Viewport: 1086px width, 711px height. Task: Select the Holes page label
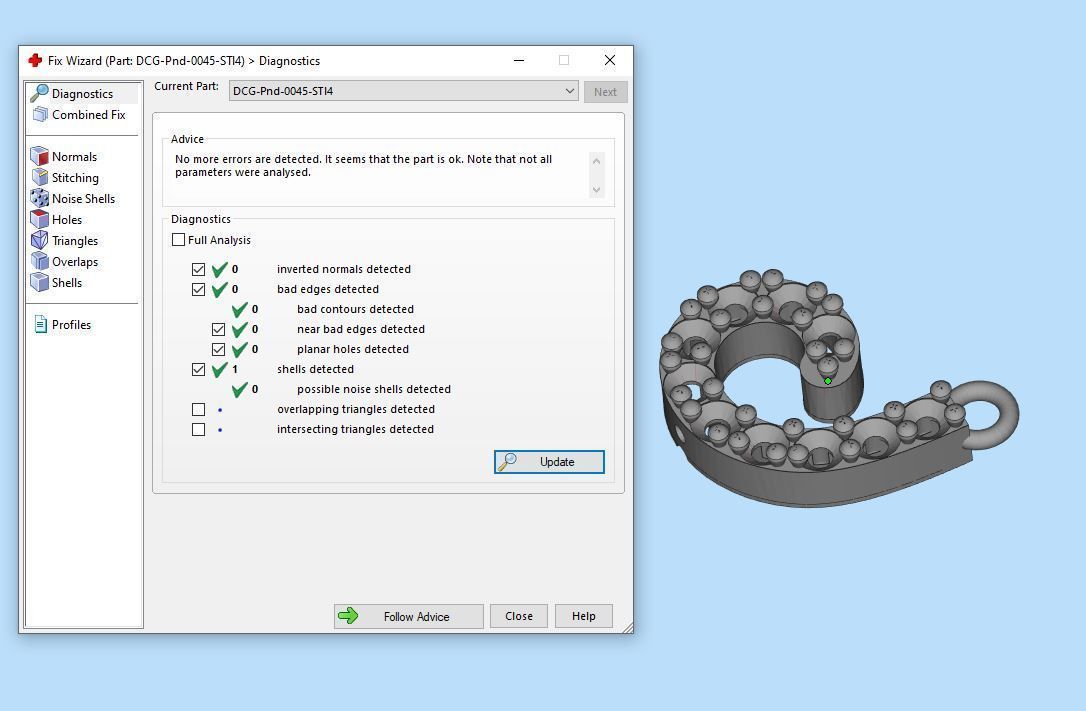(x=66, y=219)
